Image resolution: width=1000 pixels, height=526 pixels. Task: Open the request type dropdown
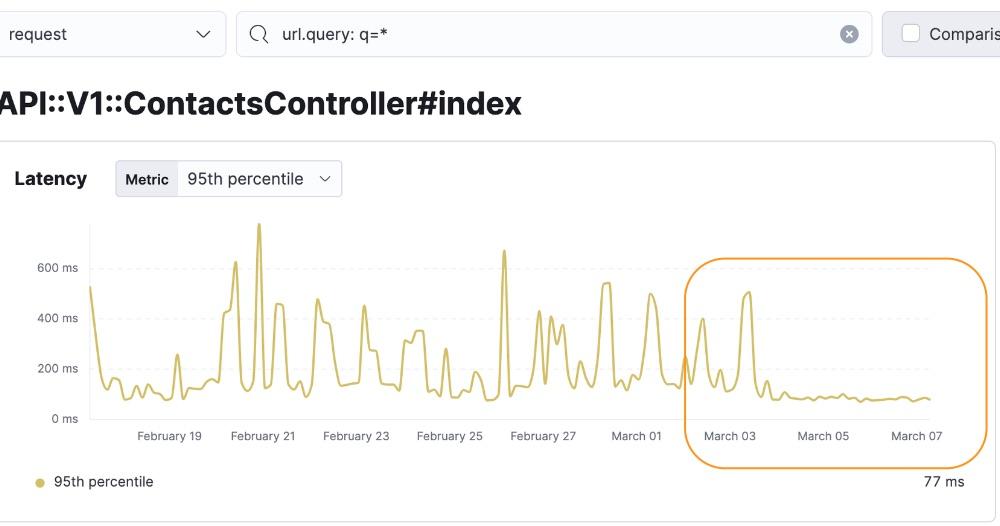pos(110,34)
